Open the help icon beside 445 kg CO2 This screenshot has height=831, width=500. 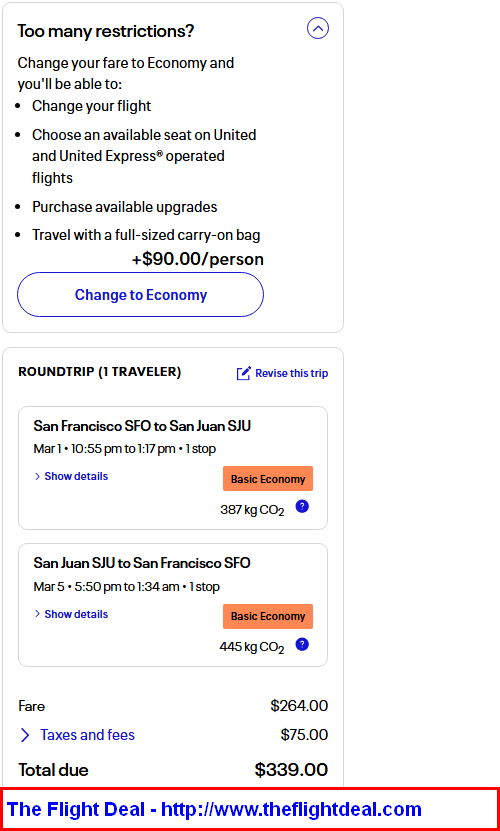tap(302, 644)
